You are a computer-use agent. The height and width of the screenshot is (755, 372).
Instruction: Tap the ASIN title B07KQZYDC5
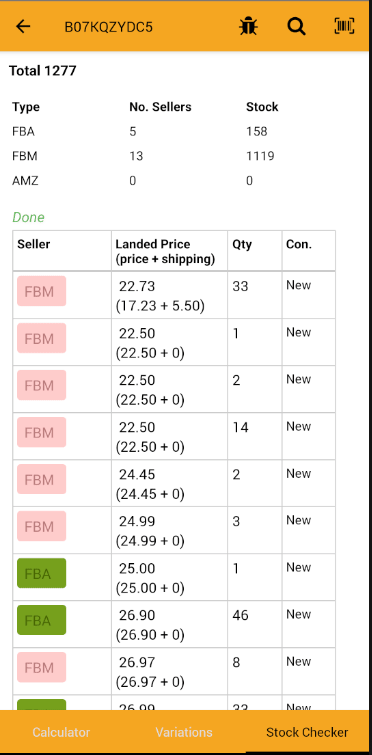109,27
